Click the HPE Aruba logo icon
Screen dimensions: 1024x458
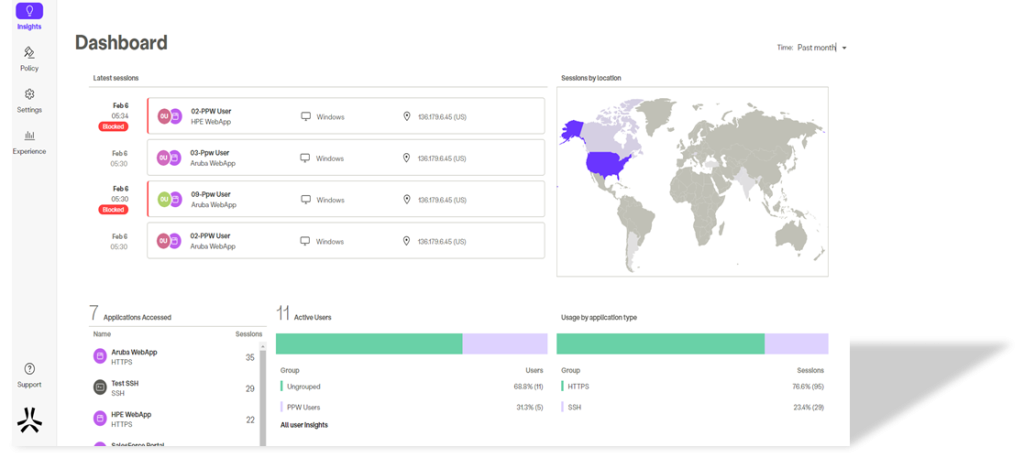29,421
